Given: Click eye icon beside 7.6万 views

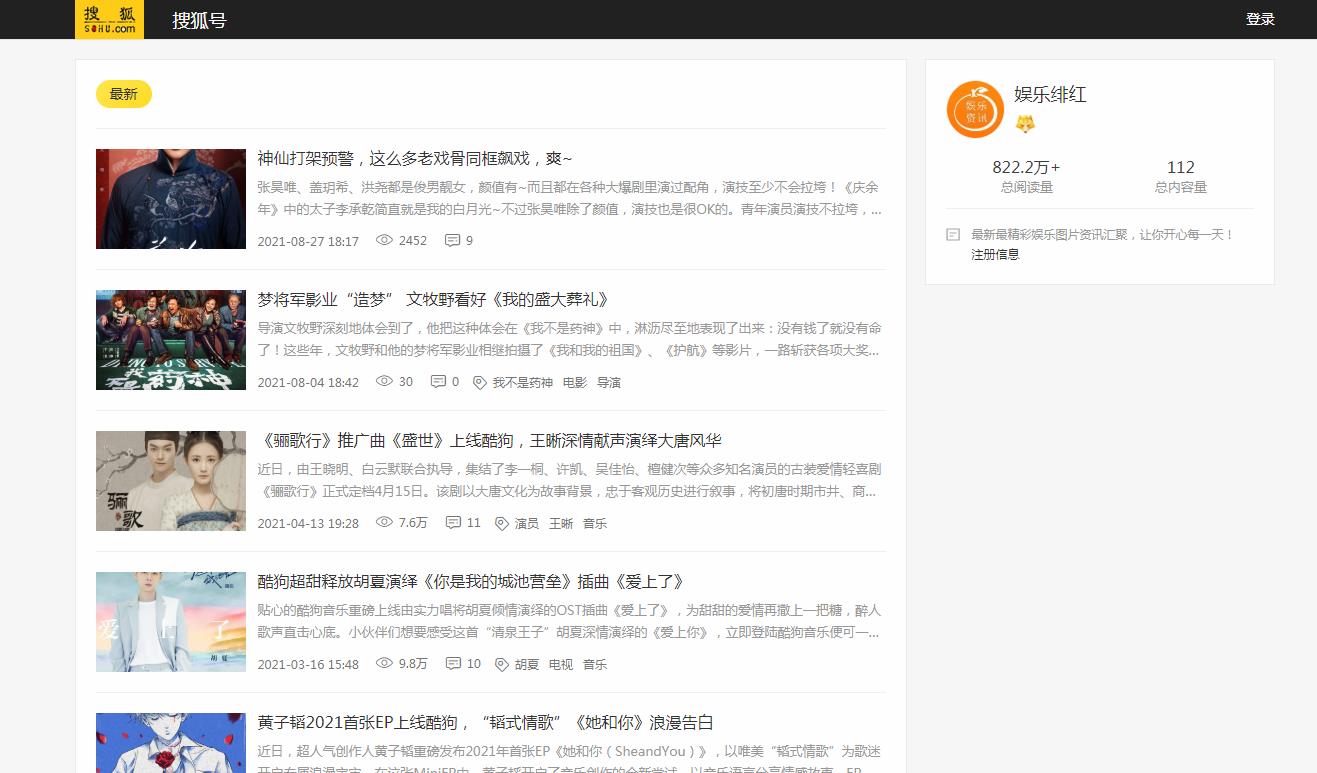Looking at the screenshot, I should point(384,523).
